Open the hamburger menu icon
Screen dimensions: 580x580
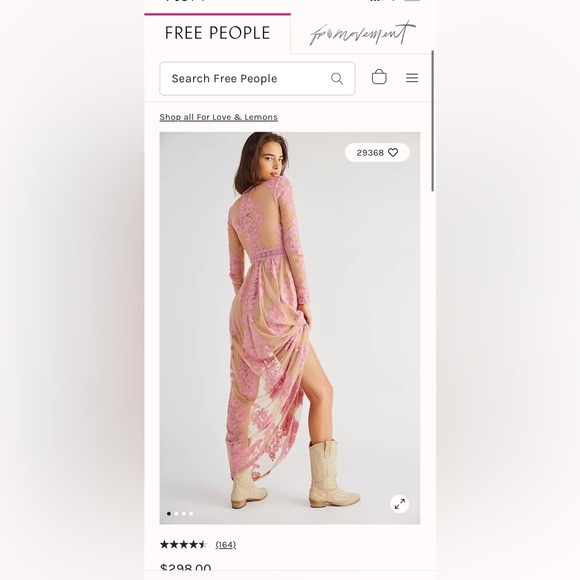(412, 78)
